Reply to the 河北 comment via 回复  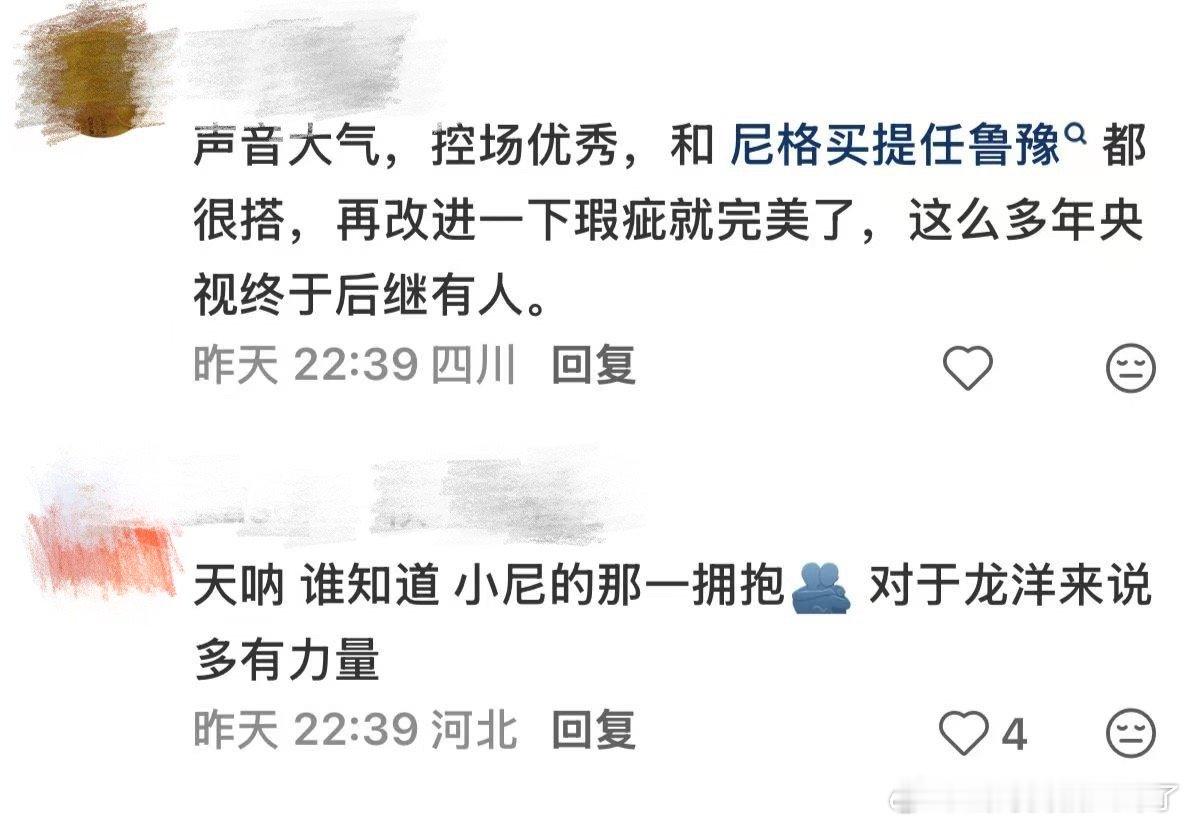coord(593,730)
